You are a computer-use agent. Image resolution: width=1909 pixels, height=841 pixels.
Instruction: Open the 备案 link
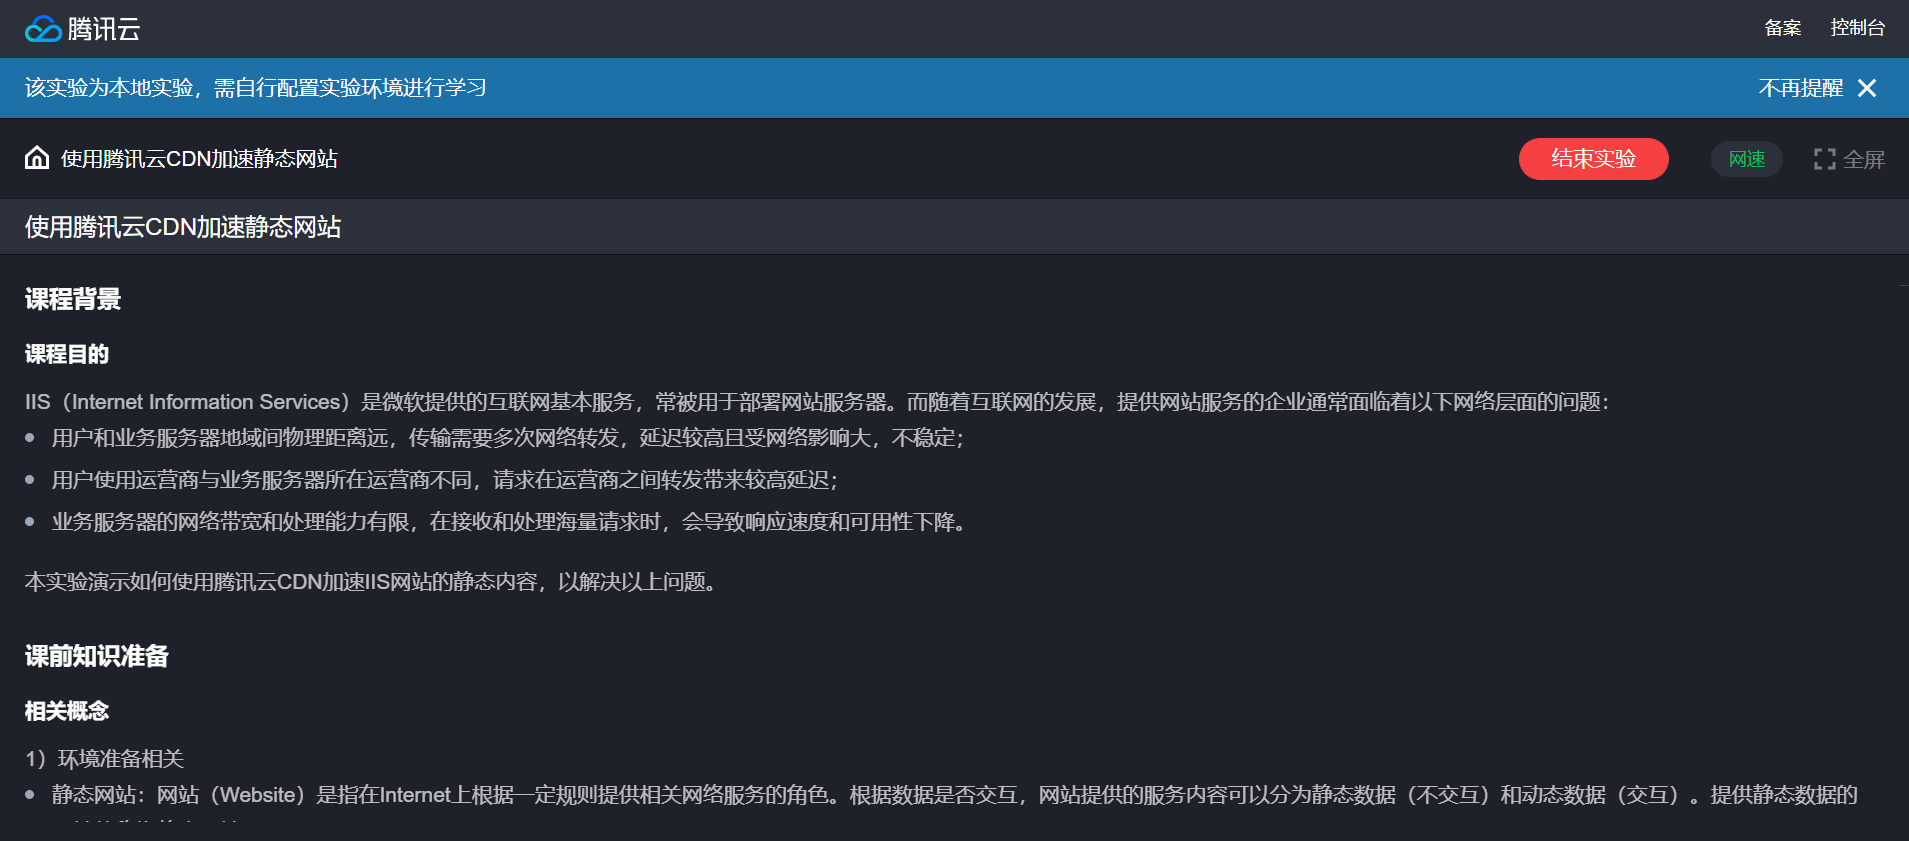coord(1782,28)
